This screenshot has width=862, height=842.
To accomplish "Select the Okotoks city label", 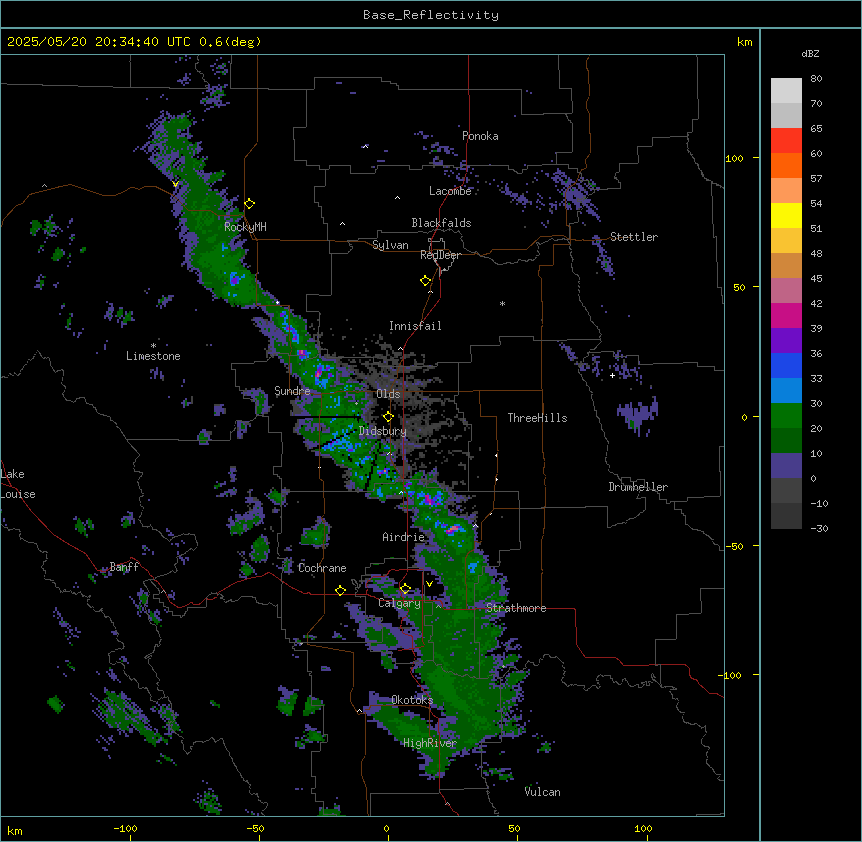I will coord(412,700).
